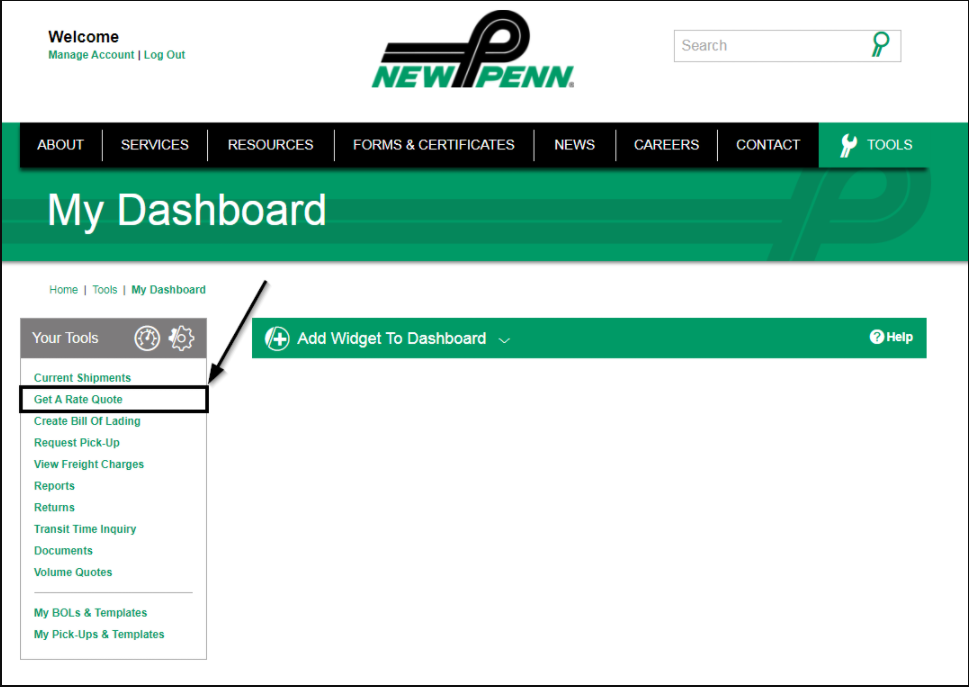Open the RESOURCES menu

tap(270, 145)
